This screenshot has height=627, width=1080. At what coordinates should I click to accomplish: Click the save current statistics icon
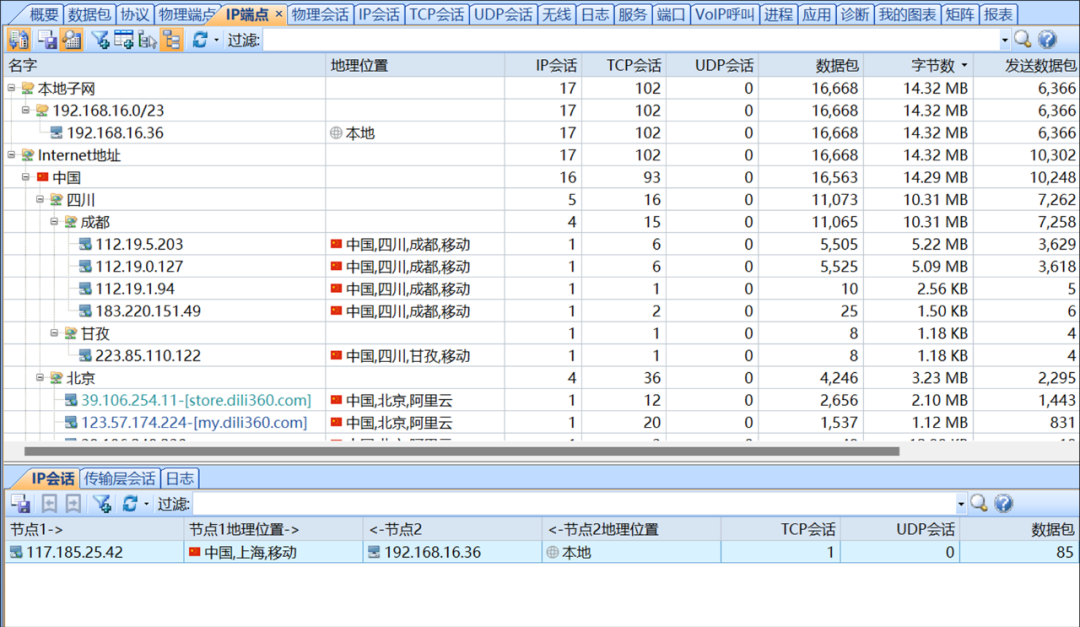[x=46, y=39]
